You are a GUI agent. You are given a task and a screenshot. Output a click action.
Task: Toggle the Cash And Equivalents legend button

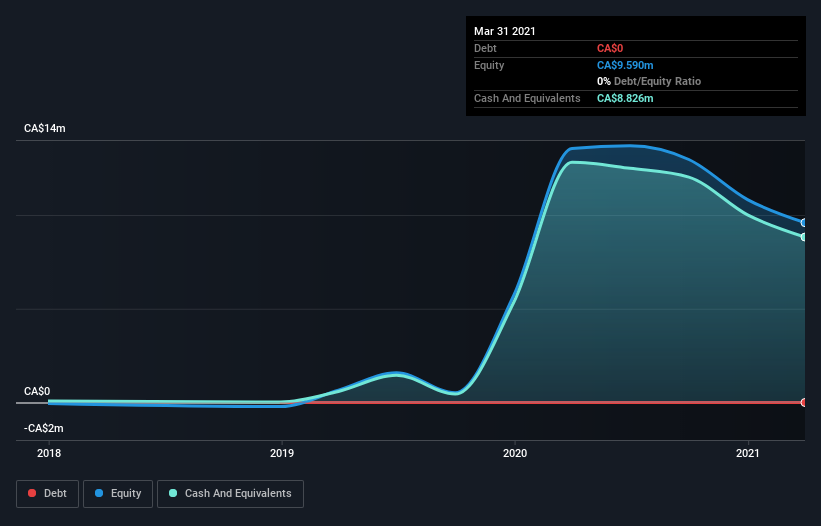tap(230, 494)
